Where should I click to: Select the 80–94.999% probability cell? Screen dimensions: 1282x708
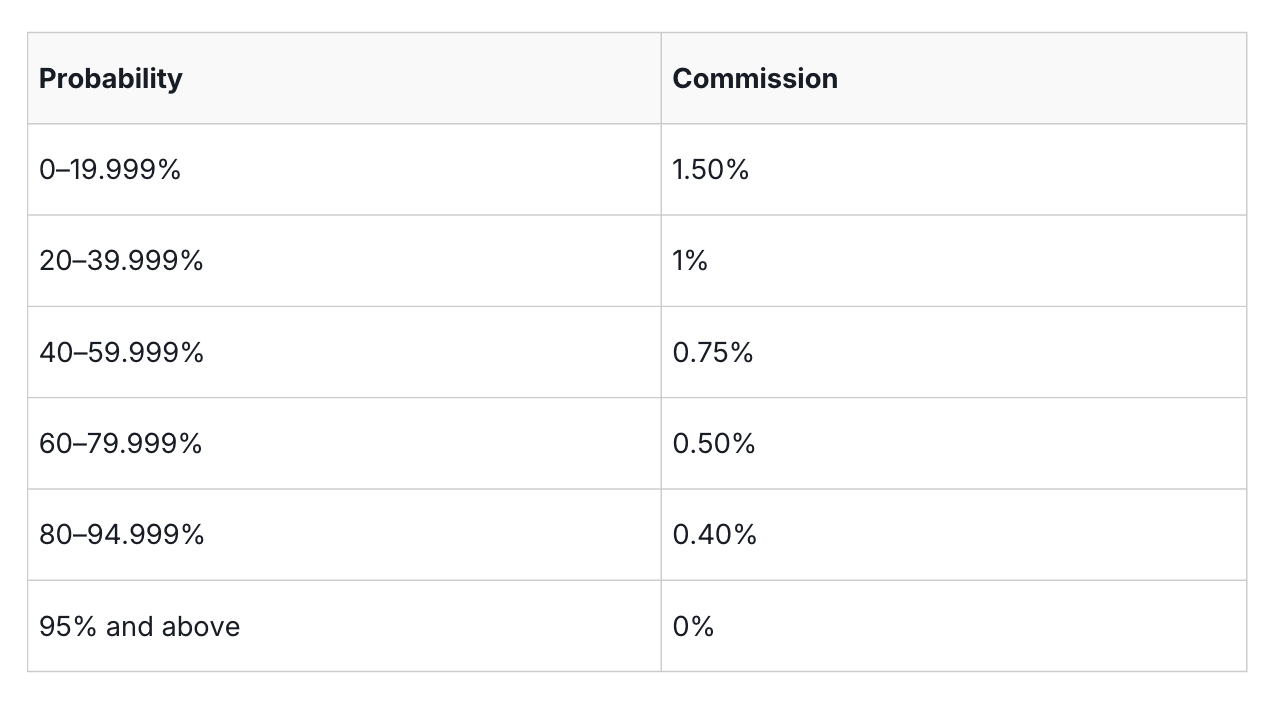click(x=121, y=535)
